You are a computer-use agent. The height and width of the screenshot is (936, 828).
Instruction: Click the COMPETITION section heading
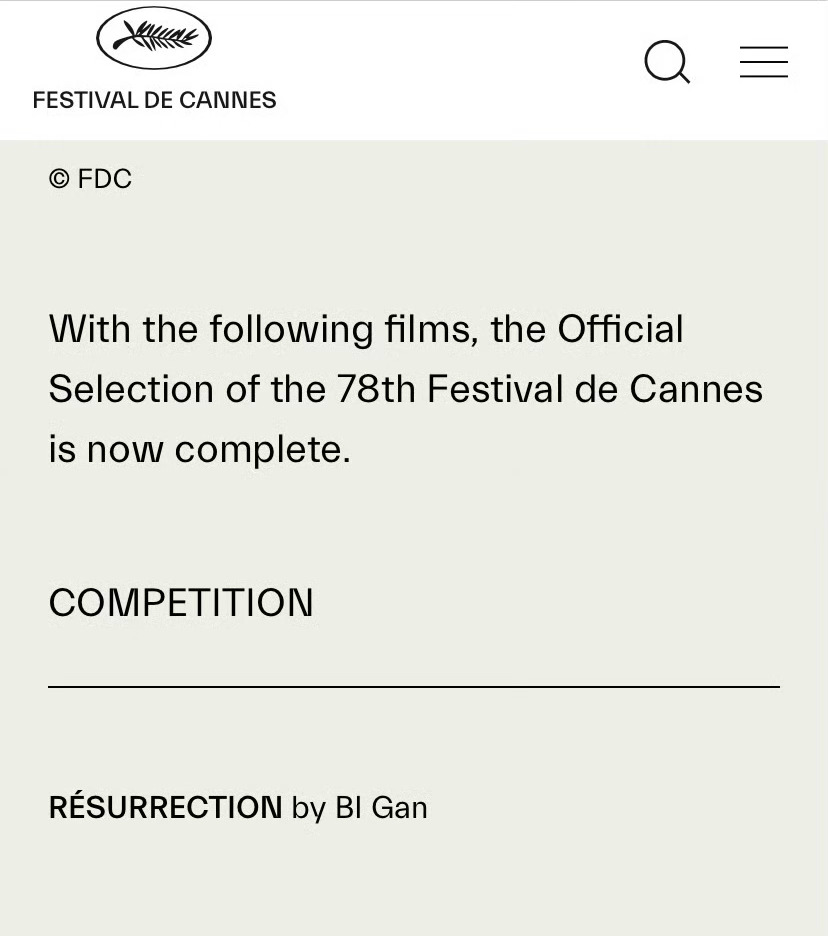181,602
